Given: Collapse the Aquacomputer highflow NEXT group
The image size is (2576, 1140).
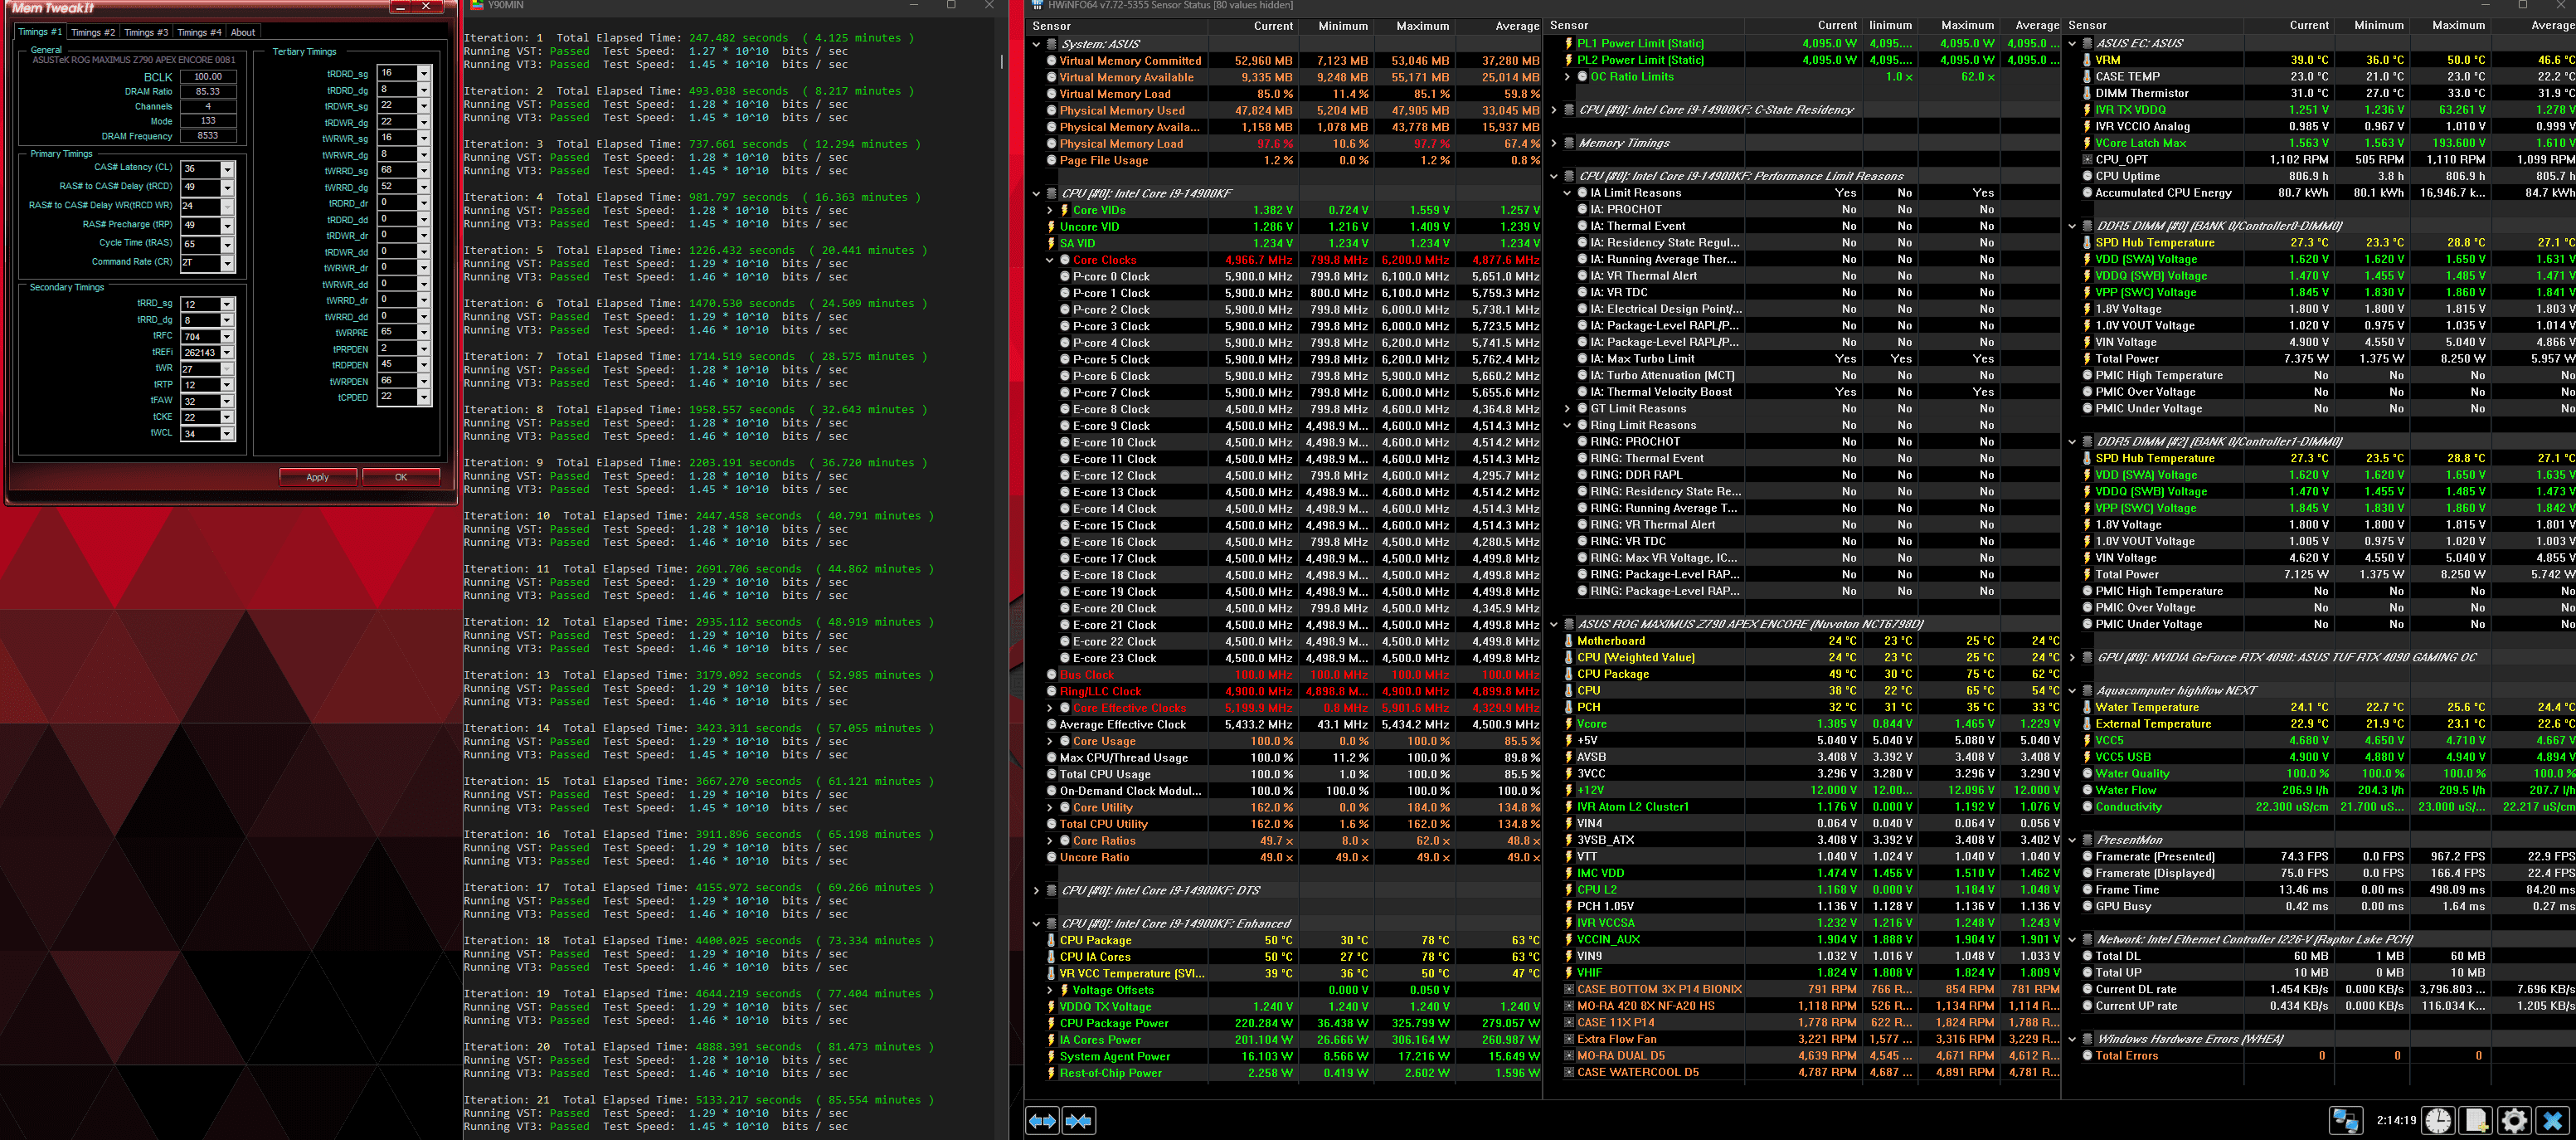Looking at the screenshot, I should (2072, 690).
